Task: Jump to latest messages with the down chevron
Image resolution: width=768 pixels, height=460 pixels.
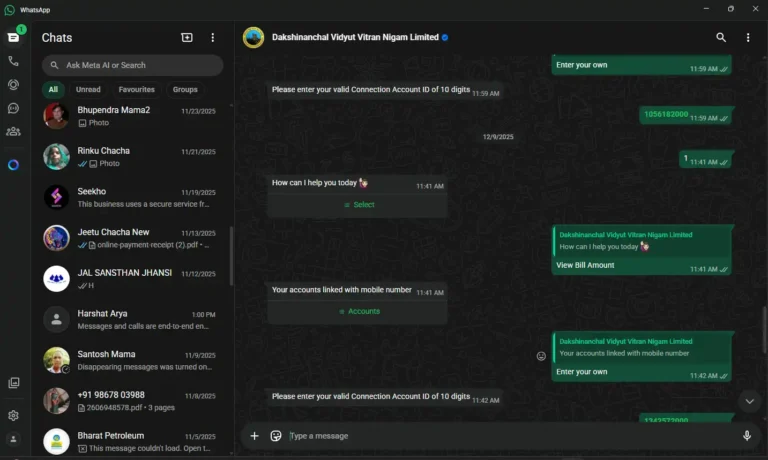Action: 749,401
